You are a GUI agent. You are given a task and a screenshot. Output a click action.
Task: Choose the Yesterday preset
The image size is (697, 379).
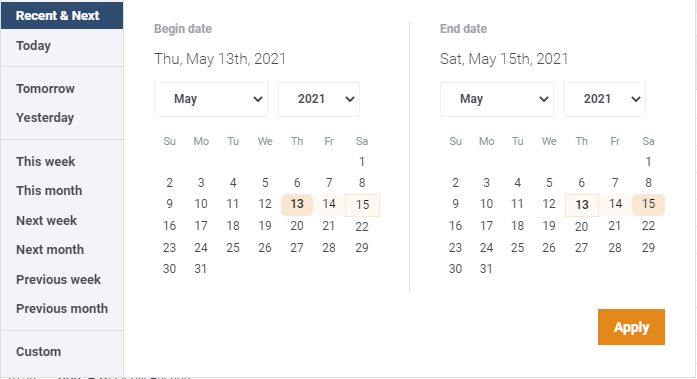pyautogui.click(x=45, y=118)
